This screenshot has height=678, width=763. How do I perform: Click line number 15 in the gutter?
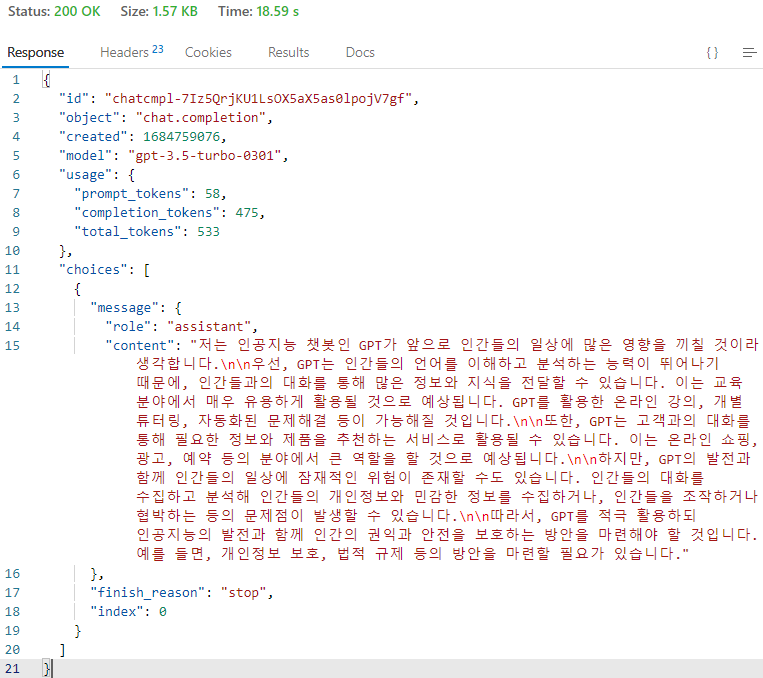tap(13, 346)
